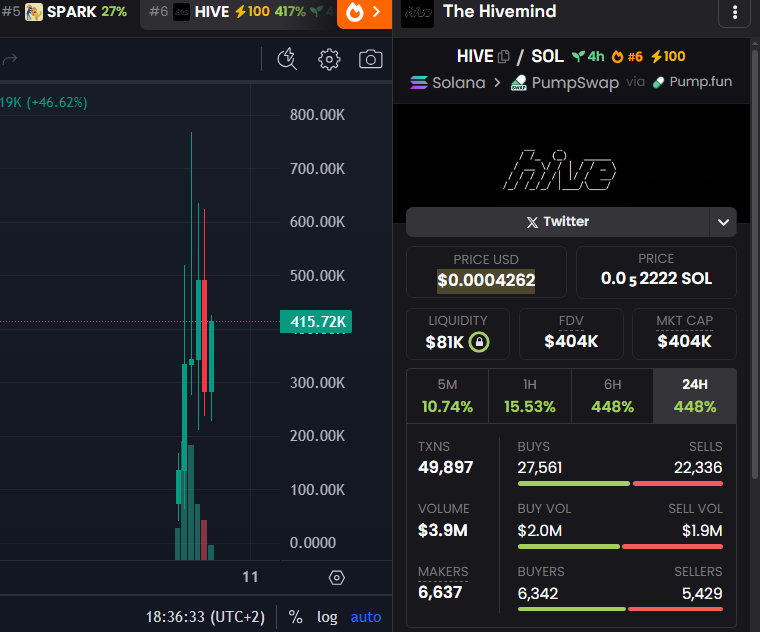Open chart time zone settings icon
Screen dimensions: 760x632
[336, 577]
